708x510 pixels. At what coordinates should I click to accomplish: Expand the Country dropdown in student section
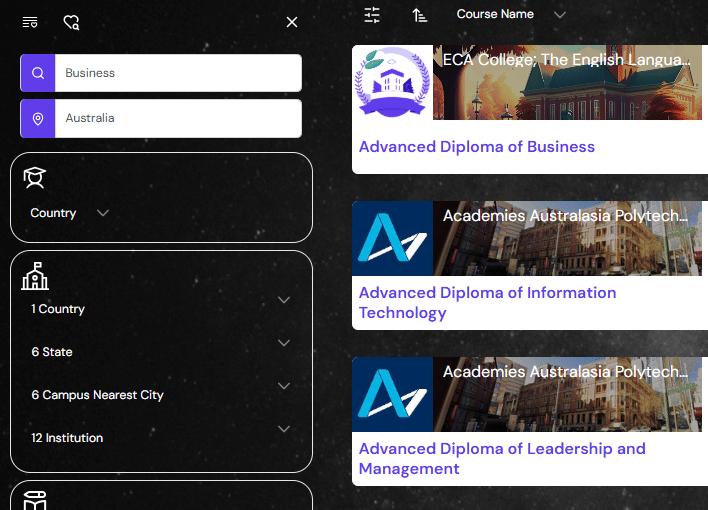pos(102,213)
